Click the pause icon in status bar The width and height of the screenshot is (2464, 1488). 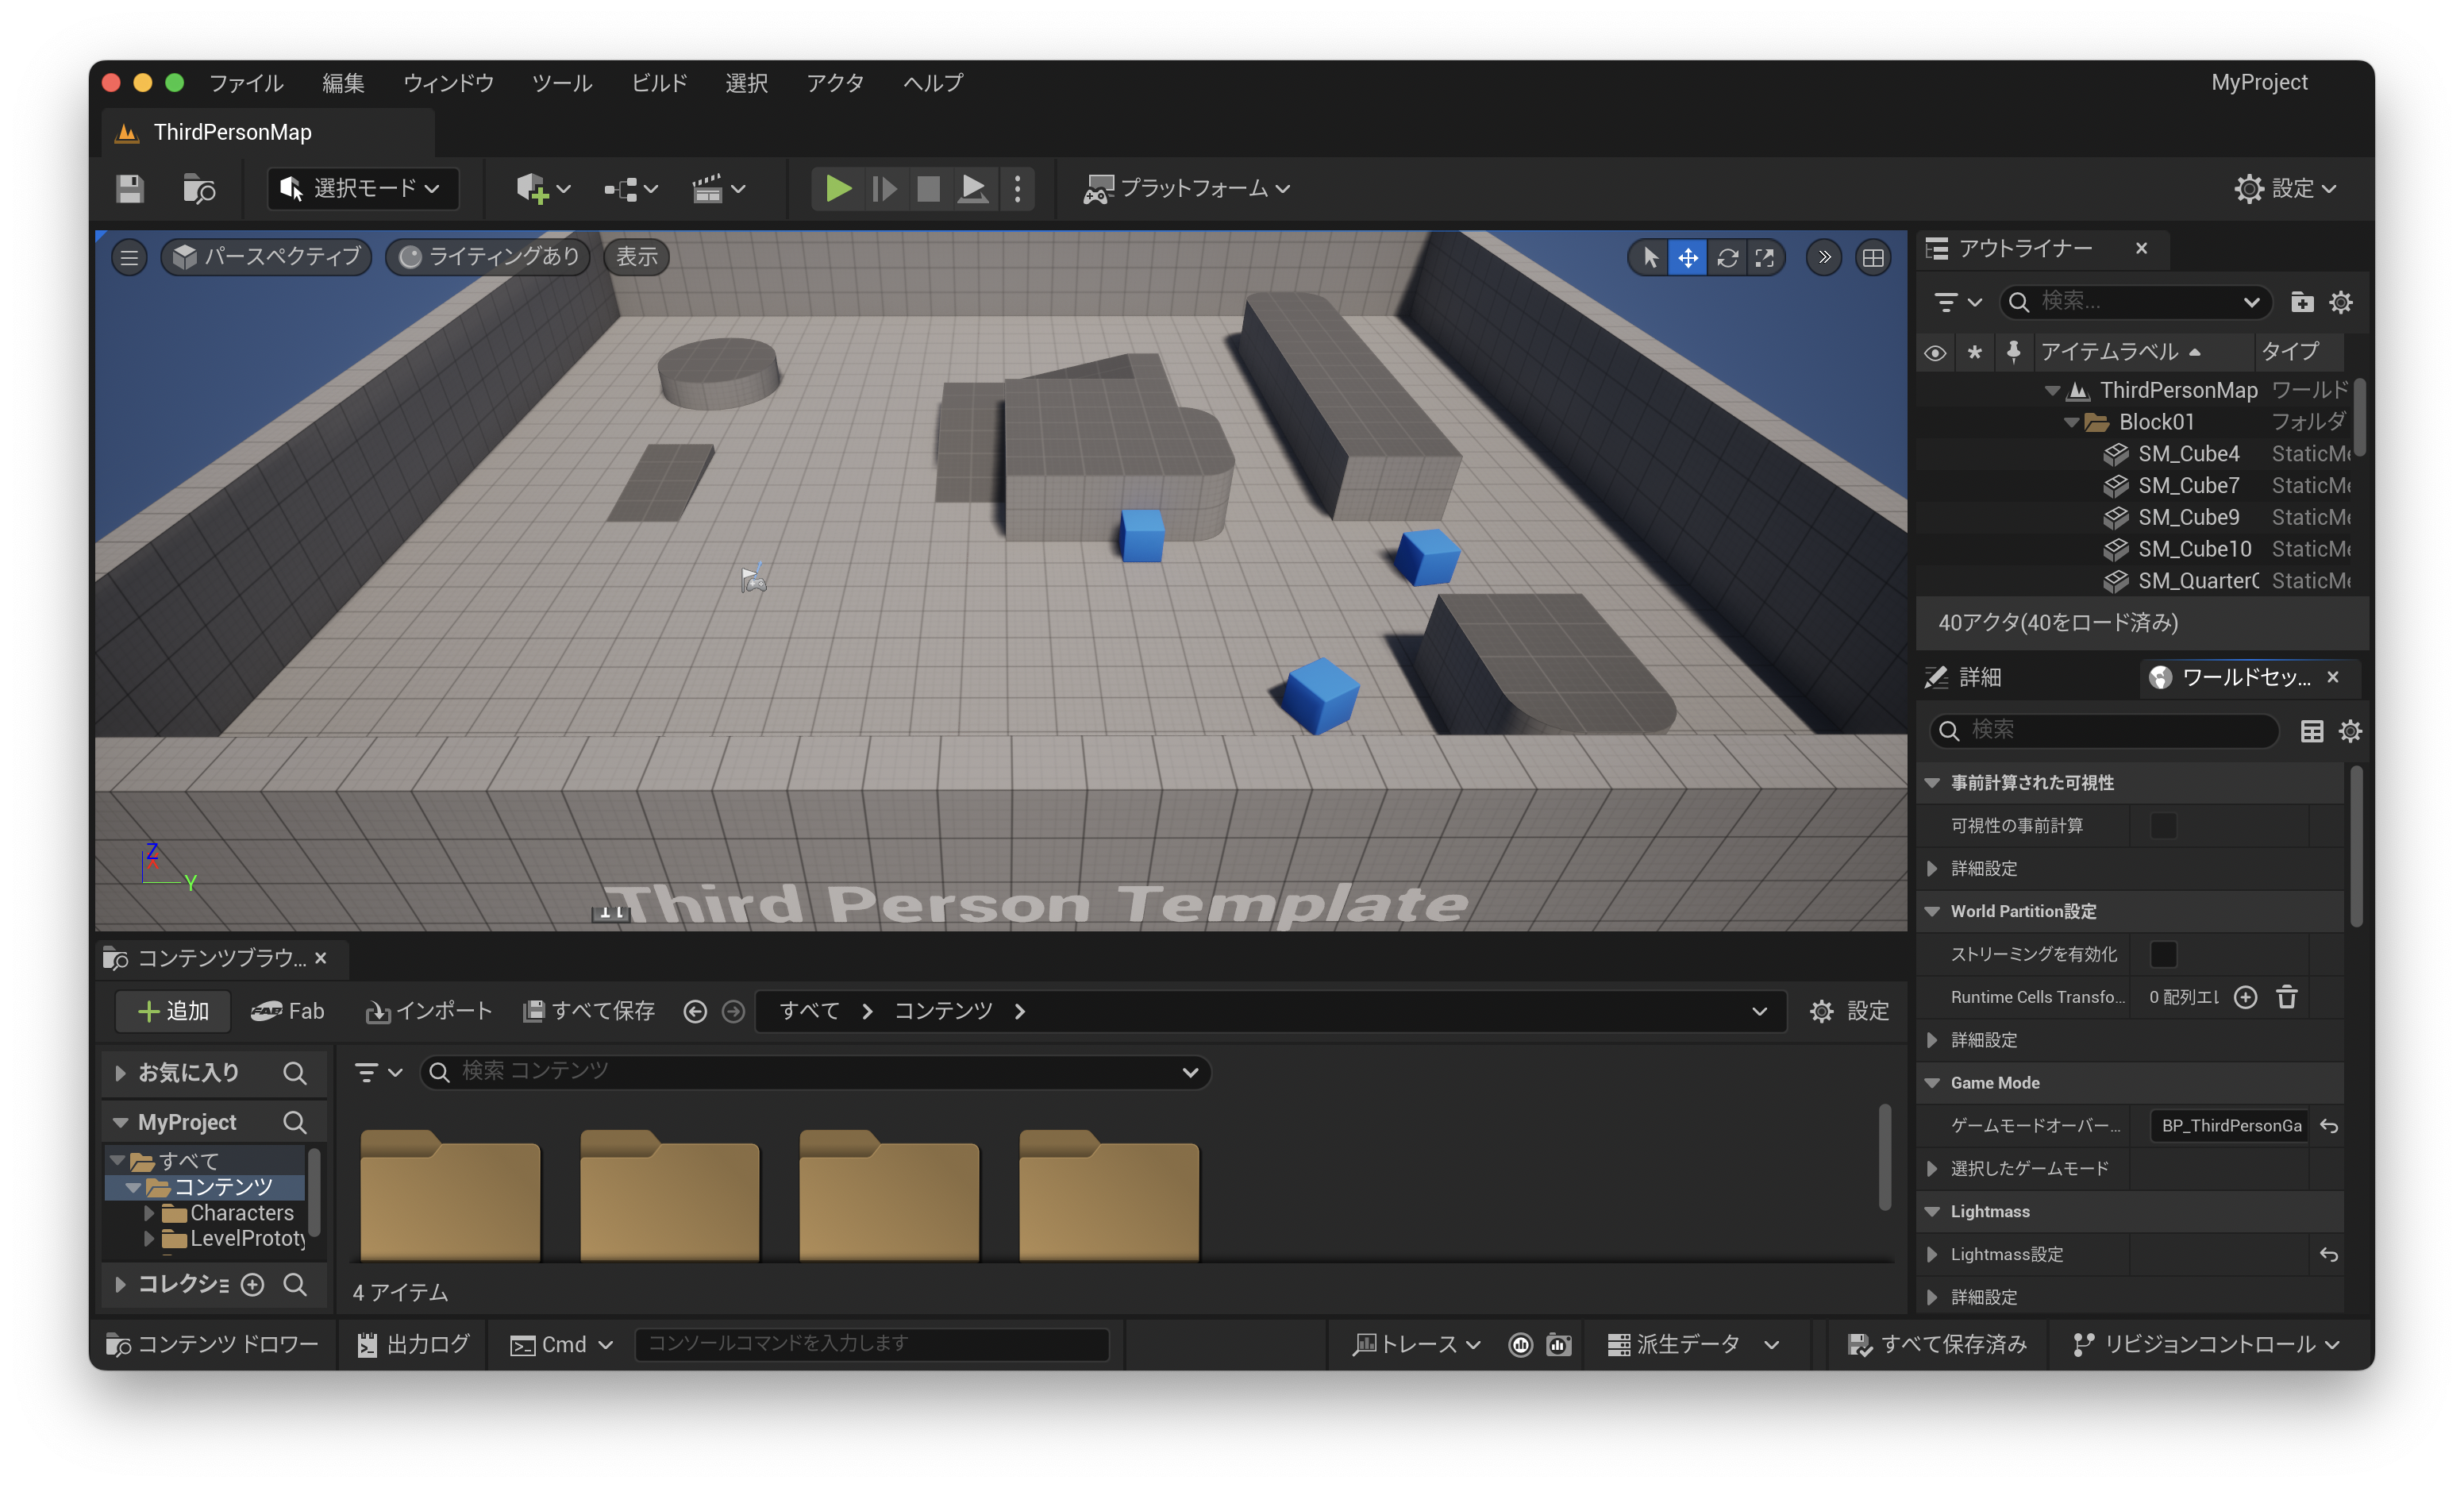click(x=1521, y=1345)
